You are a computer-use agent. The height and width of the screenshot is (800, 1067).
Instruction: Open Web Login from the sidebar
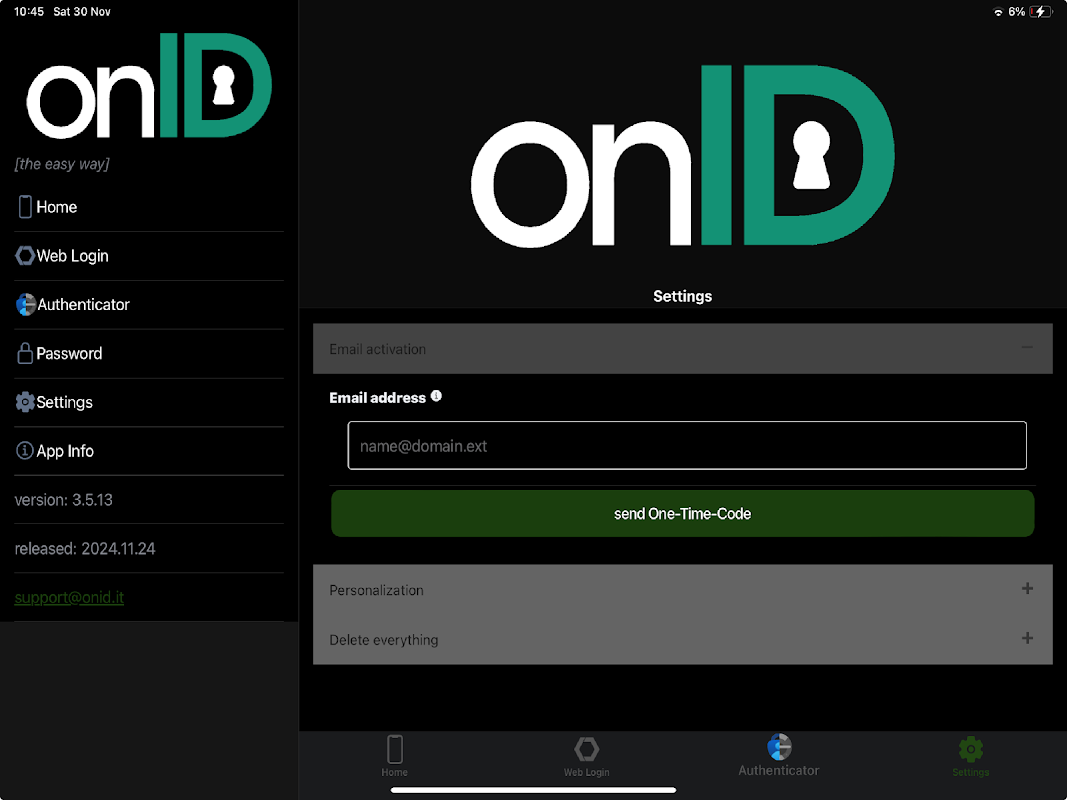click(x=148, y=256)
